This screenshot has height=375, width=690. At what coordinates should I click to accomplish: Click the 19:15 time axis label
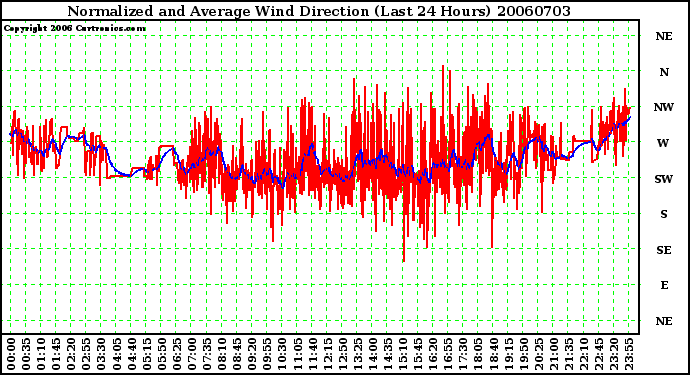coord(508,354)
